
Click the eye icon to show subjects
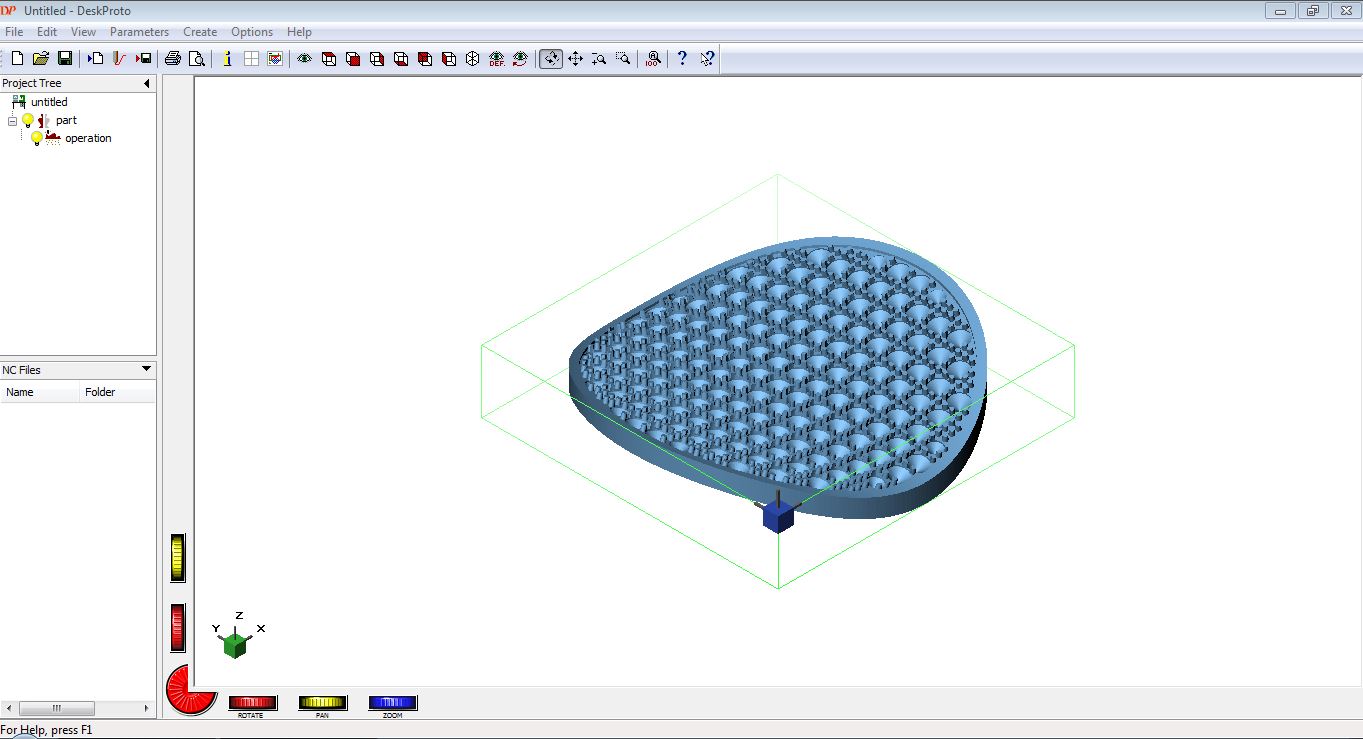[304, 59]
